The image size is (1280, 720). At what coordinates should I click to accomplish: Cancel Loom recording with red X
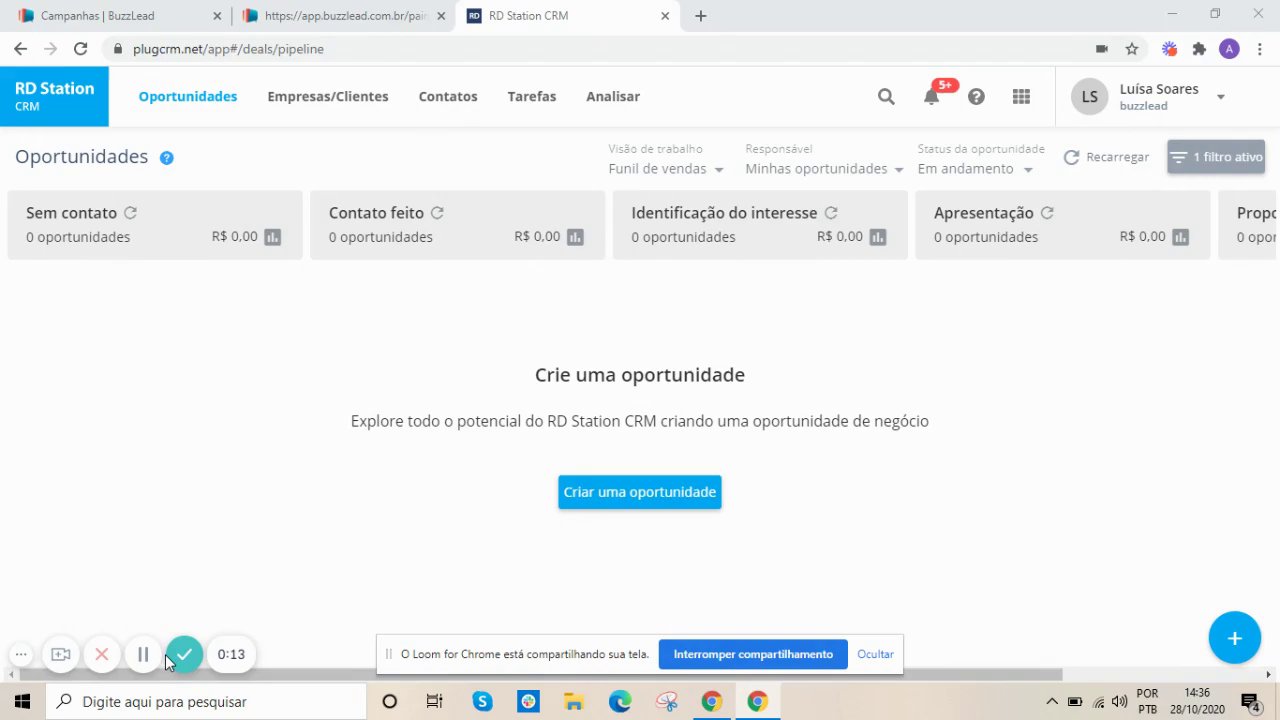point(101,654)
